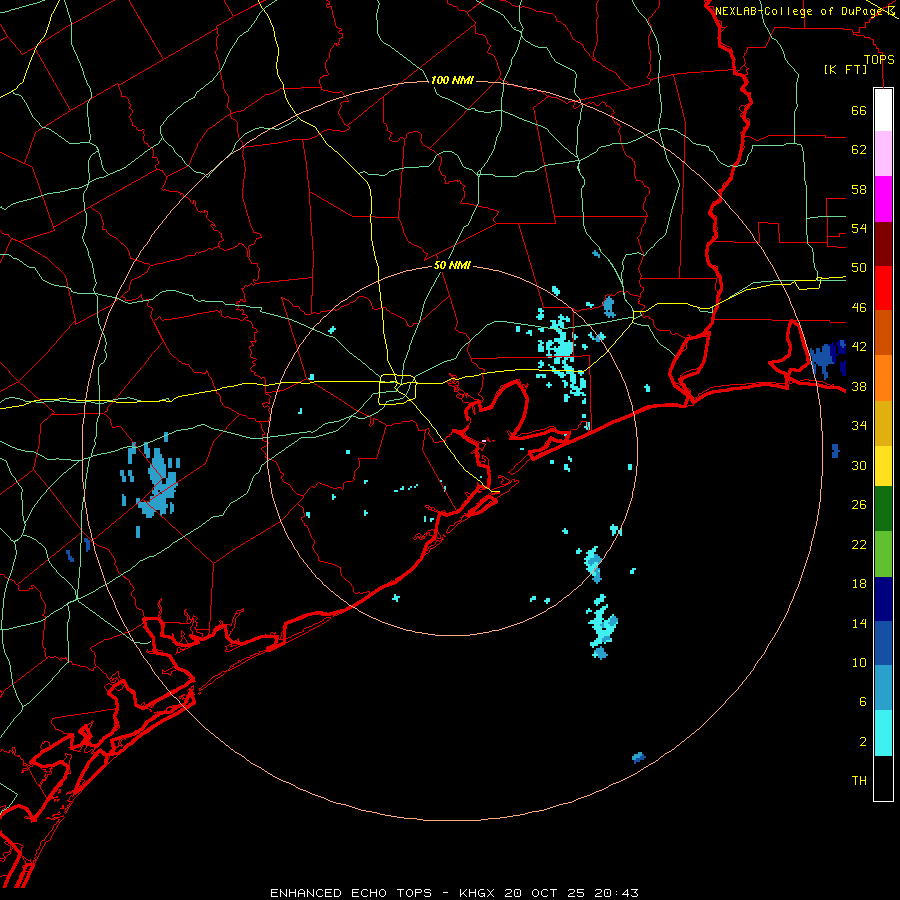Click the light pink 62 kft legend swatch

click(x=883, y=153)
